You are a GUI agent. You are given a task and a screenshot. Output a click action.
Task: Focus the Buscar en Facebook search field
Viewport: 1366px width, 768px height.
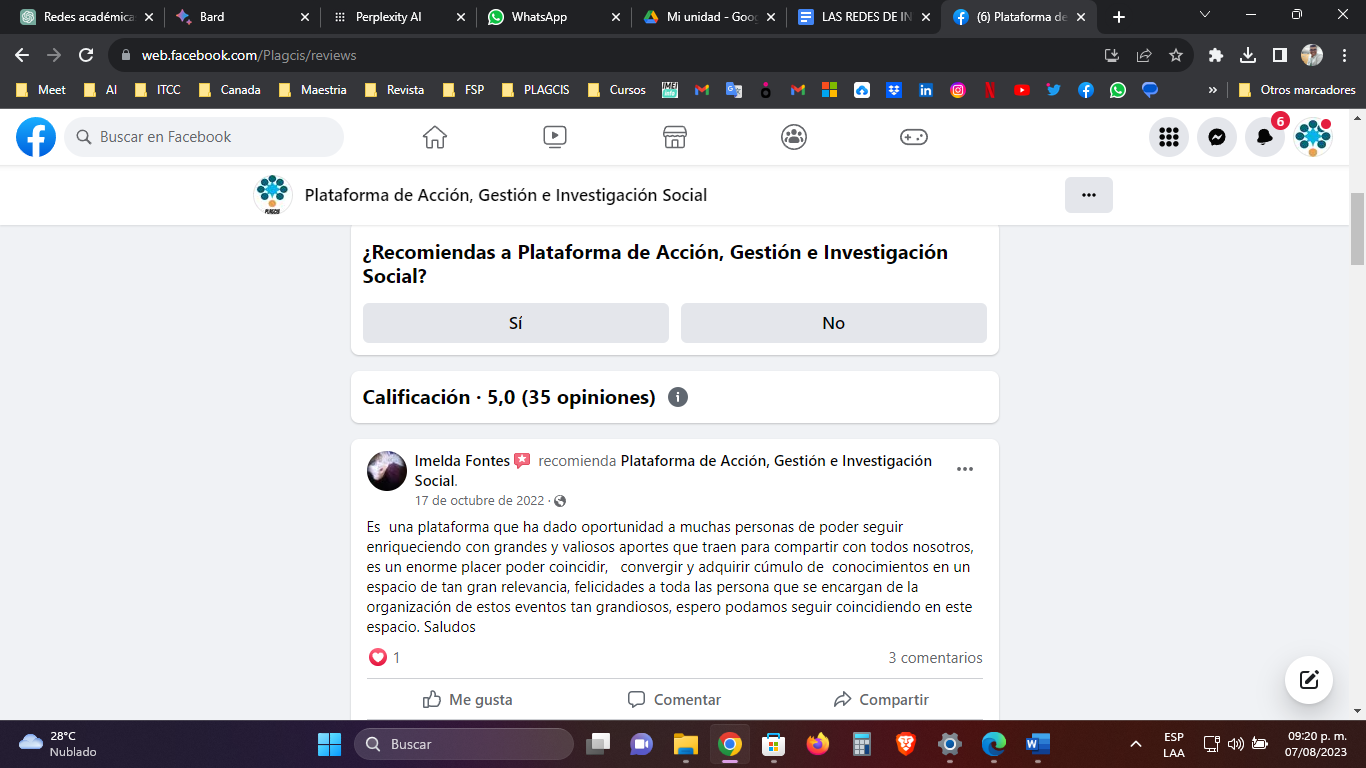click(204, 137)
